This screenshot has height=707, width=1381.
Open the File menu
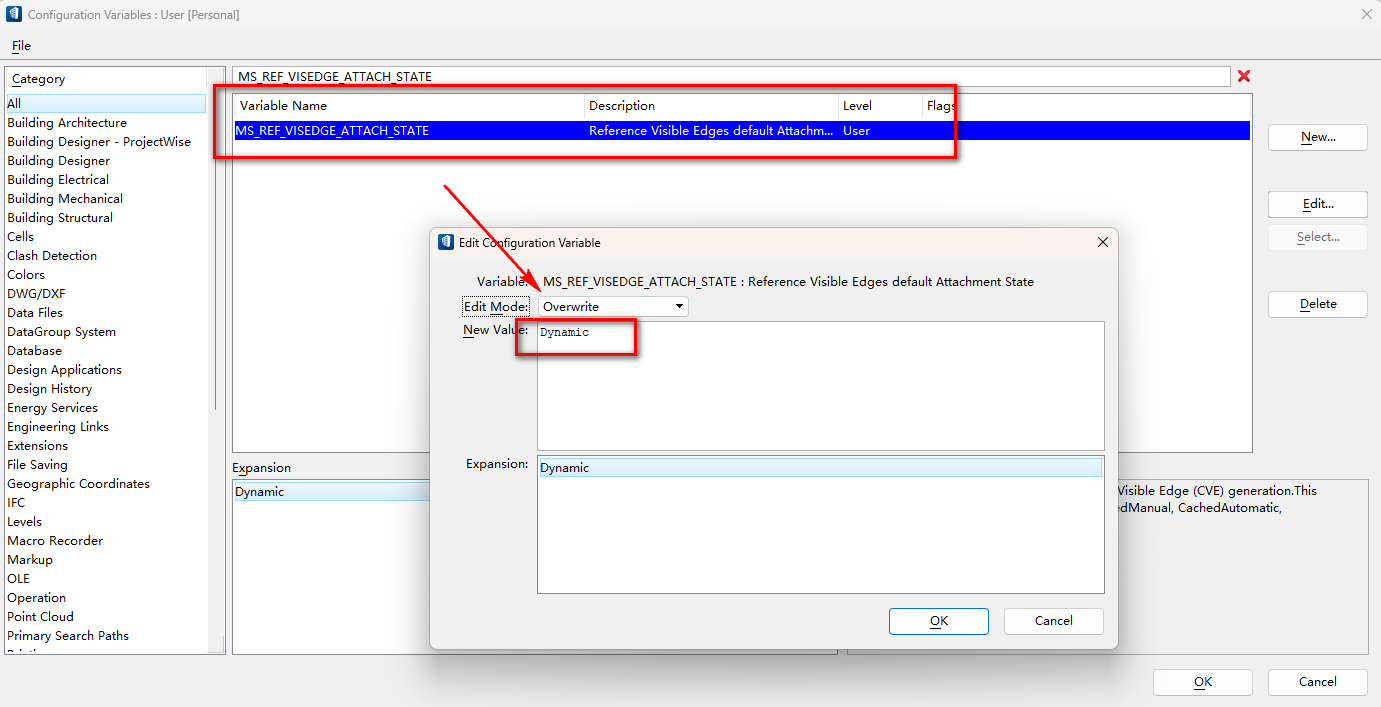coord(21,45)
